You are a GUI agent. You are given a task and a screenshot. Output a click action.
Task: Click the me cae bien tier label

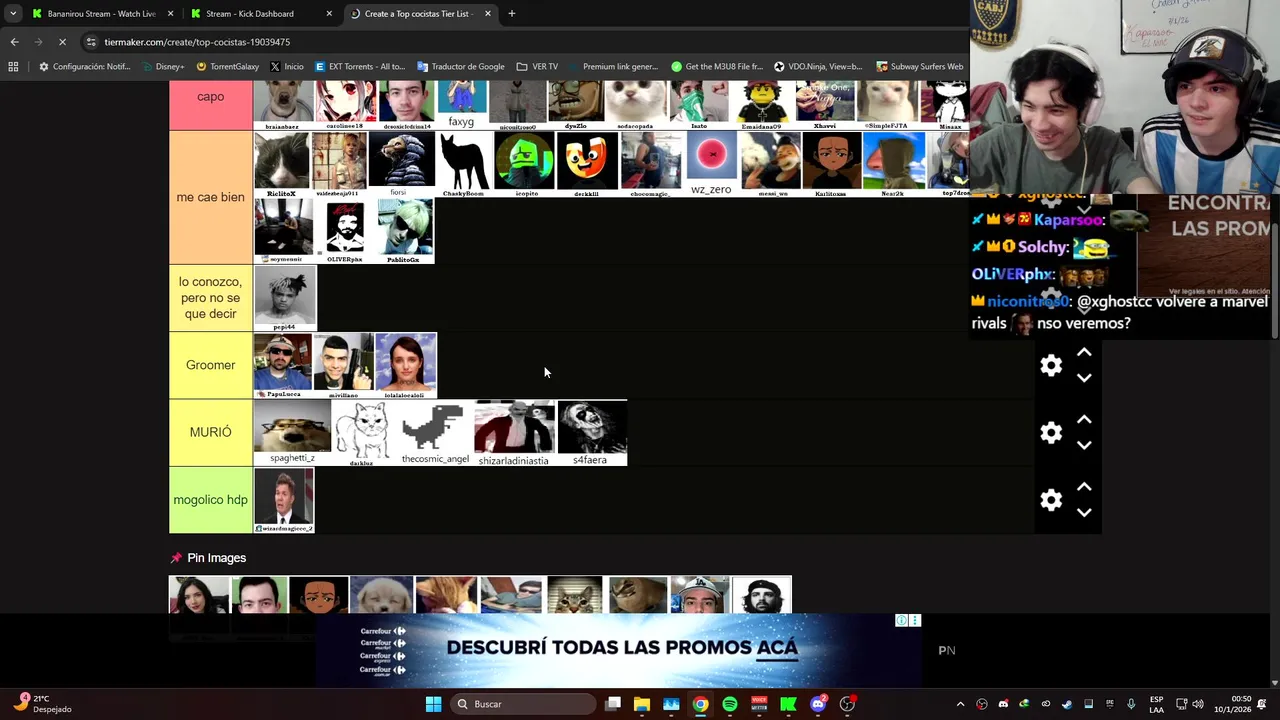[210, 197]
